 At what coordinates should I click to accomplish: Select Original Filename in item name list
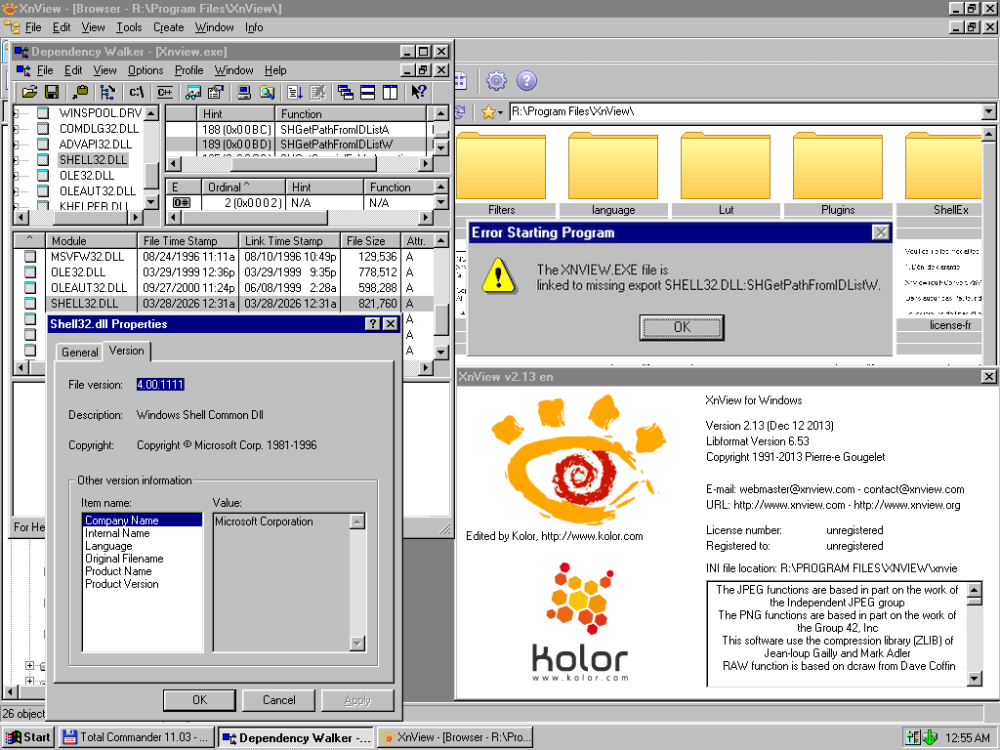coord(124,559)
